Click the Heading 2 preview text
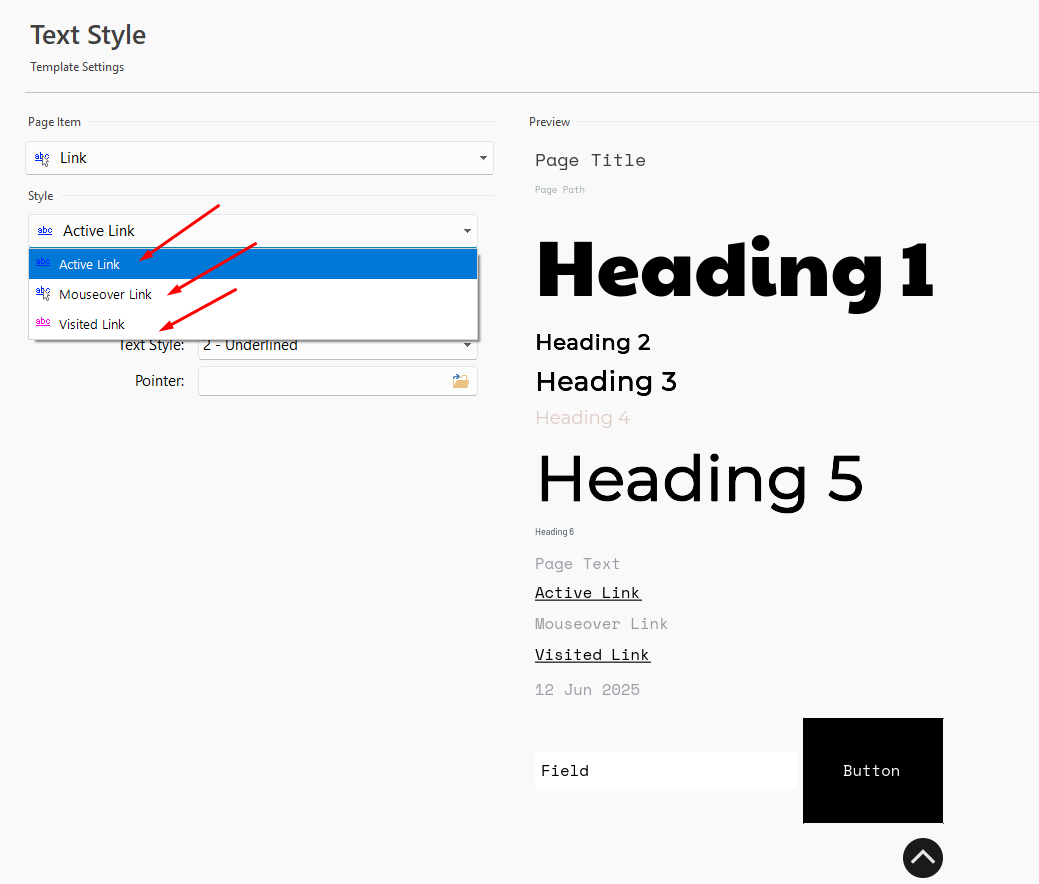 point(593,343)
